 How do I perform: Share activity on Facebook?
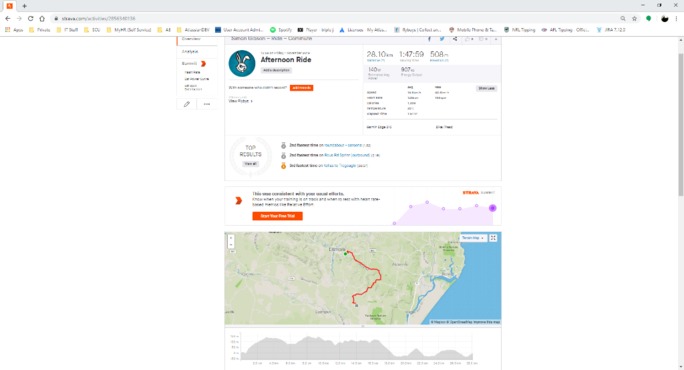pos(429,39)
